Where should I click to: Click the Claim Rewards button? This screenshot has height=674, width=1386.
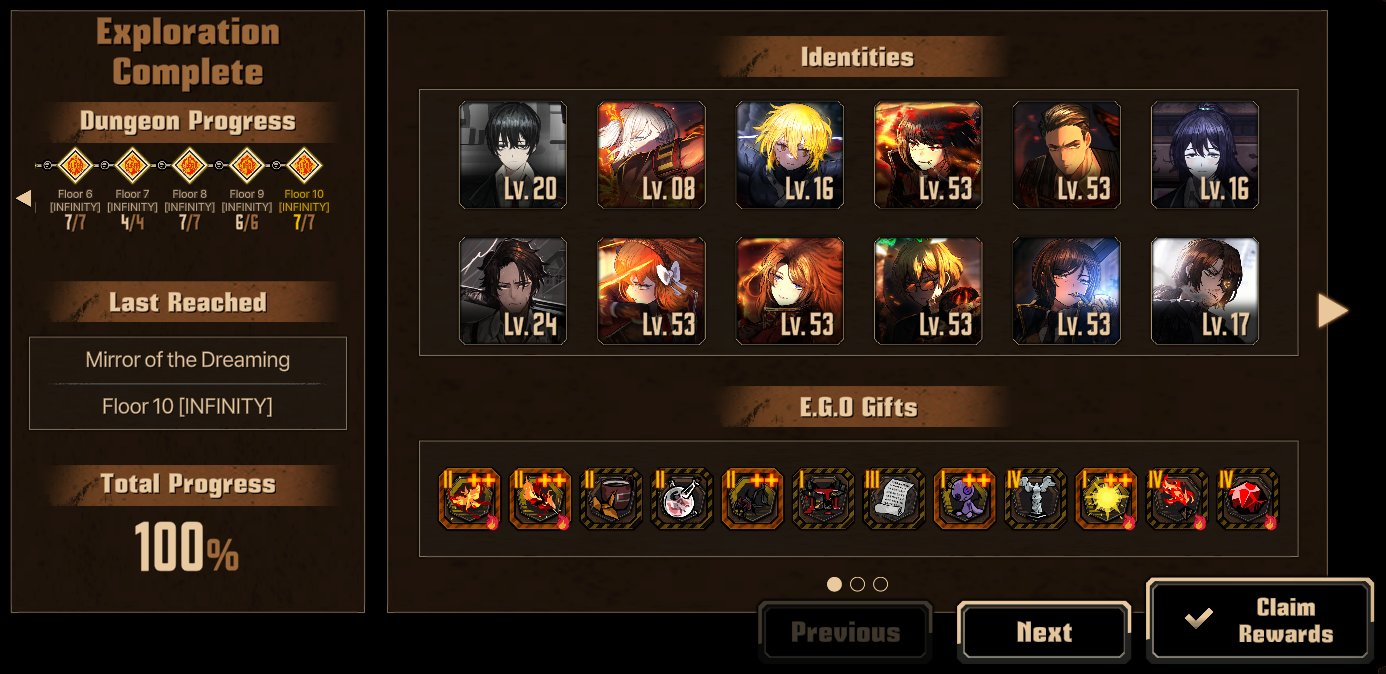pyautogui.click(x=1260, y=620)
